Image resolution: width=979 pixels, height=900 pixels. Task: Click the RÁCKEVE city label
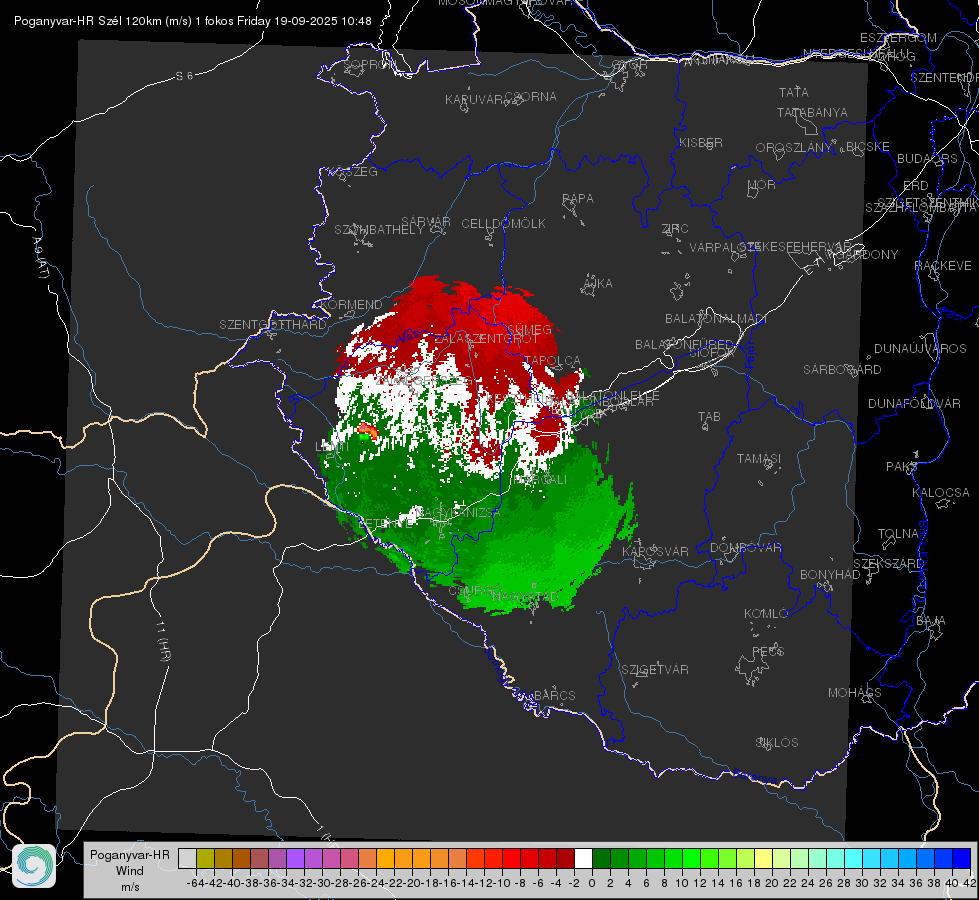point(943,266)
